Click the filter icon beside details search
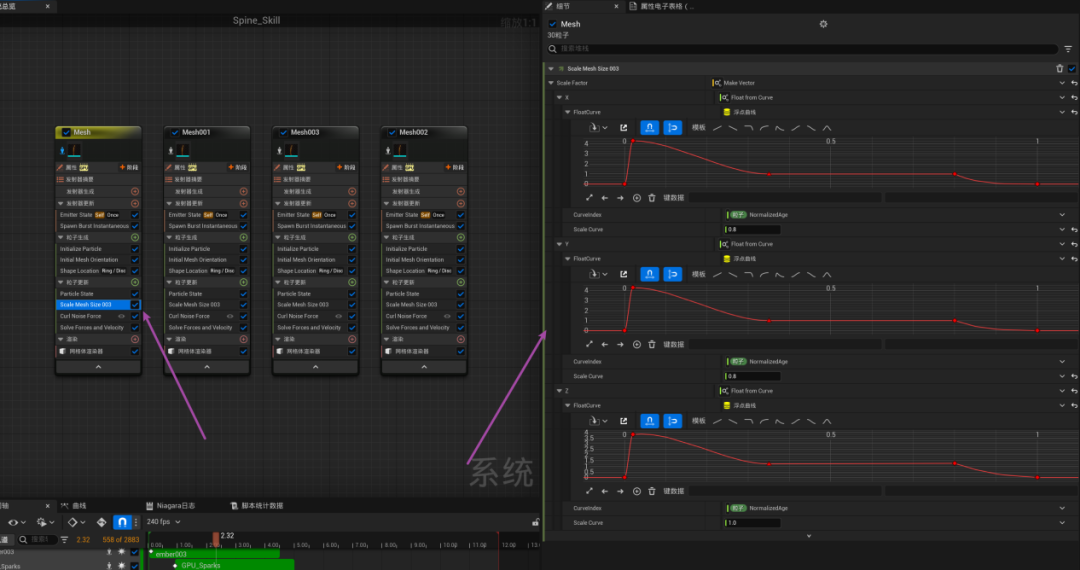This screenshot has width=1080, height=570. click(x=1068, y=49)
